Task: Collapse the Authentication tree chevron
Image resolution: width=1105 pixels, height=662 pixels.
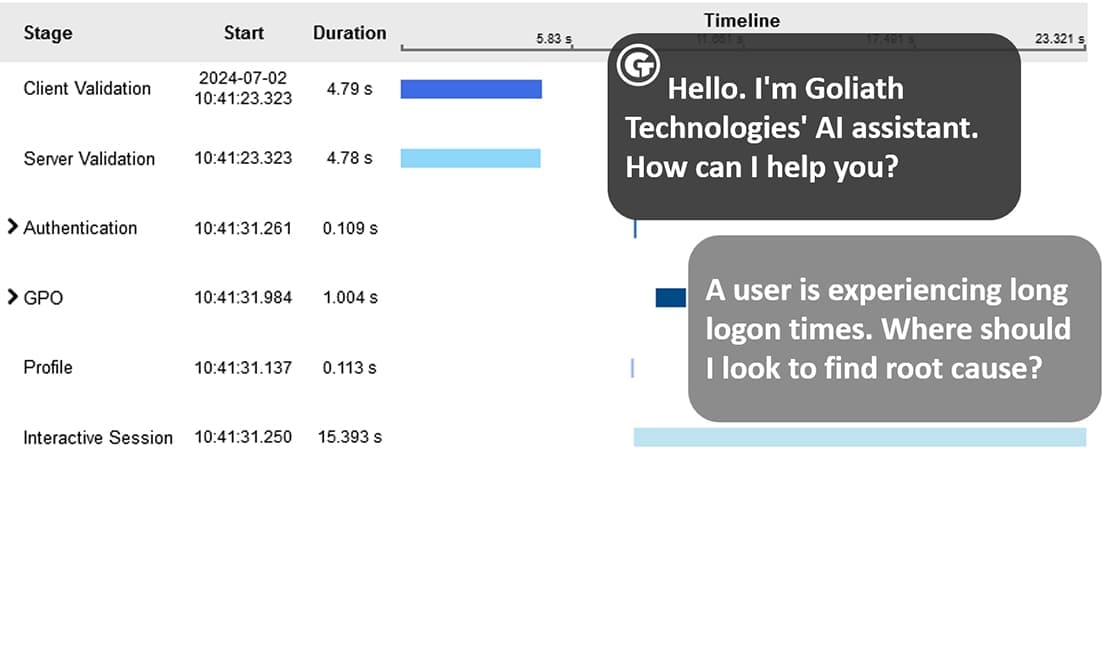Action: click(x=12, y=227)
